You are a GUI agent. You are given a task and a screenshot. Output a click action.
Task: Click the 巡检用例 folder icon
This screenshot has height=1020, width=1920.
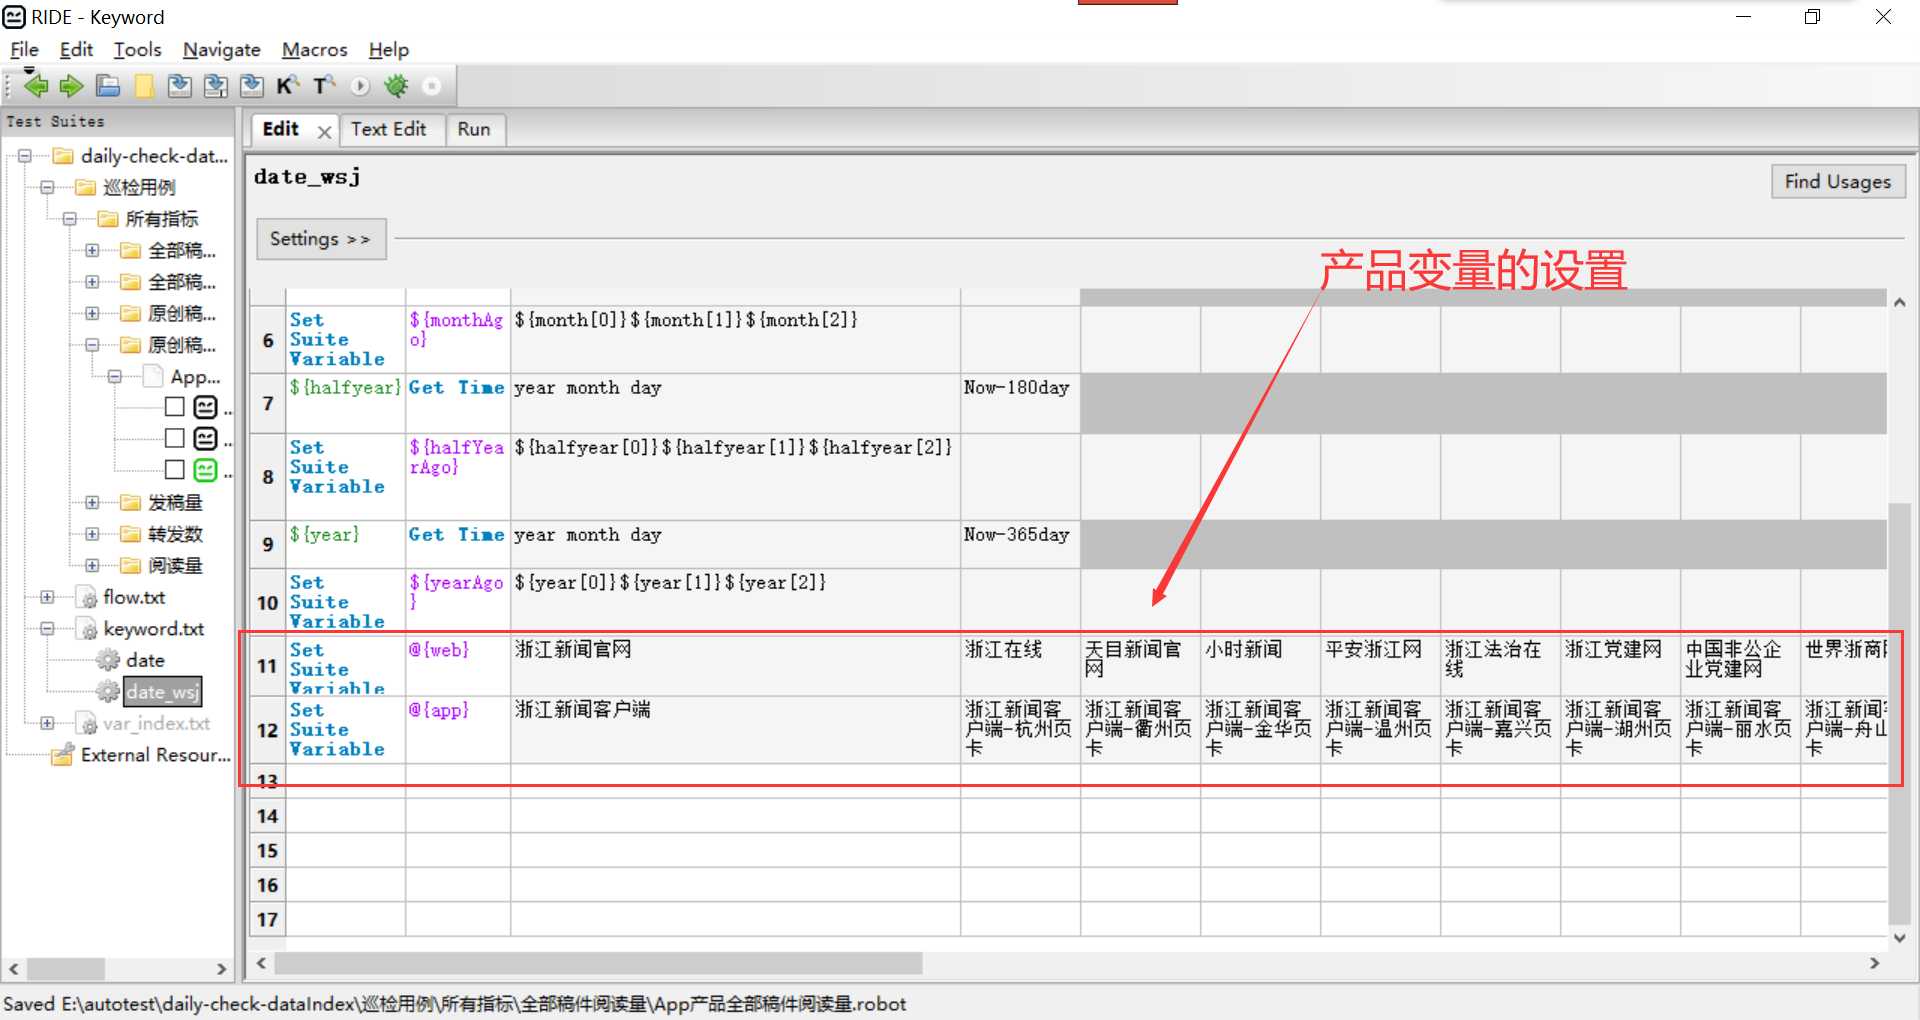pos(86,187)
